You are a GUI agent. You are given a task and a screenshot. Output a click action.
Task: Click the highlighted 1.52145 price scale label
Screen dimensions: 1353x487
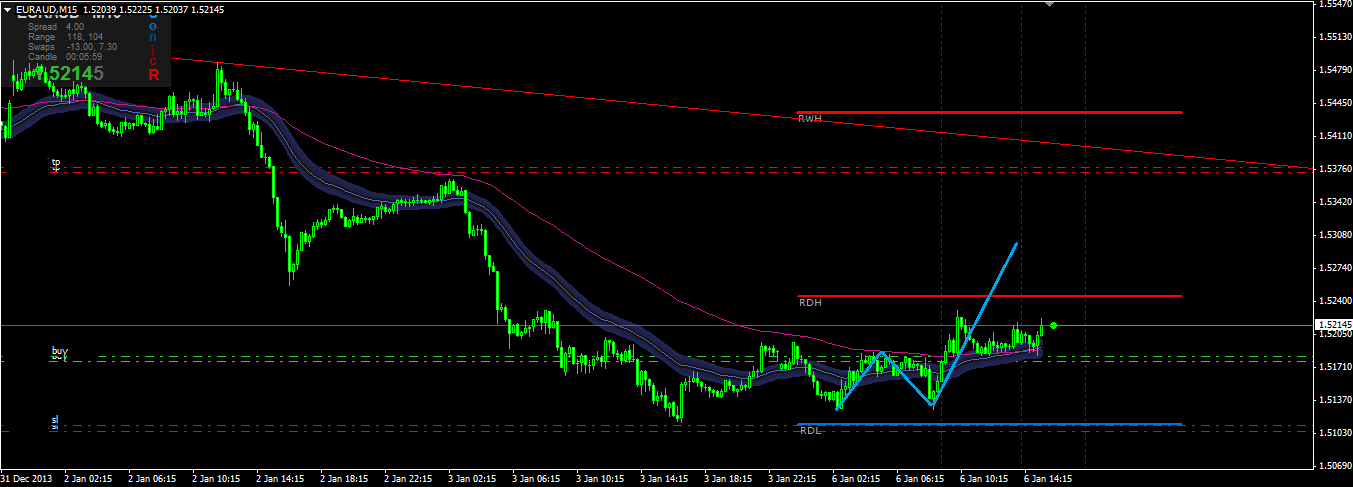1334,325
